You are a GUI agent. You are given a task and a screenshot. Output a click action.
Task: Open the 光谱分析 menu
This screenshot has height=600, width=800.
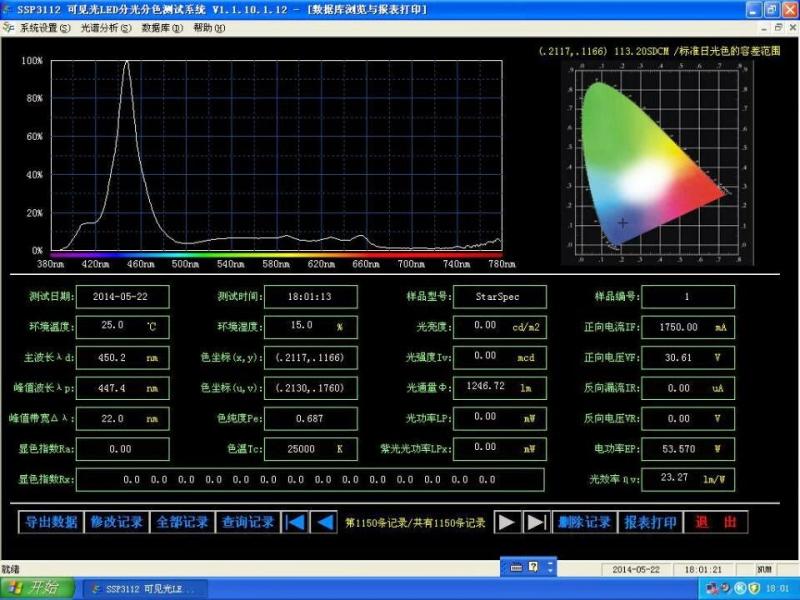[105, 28]
